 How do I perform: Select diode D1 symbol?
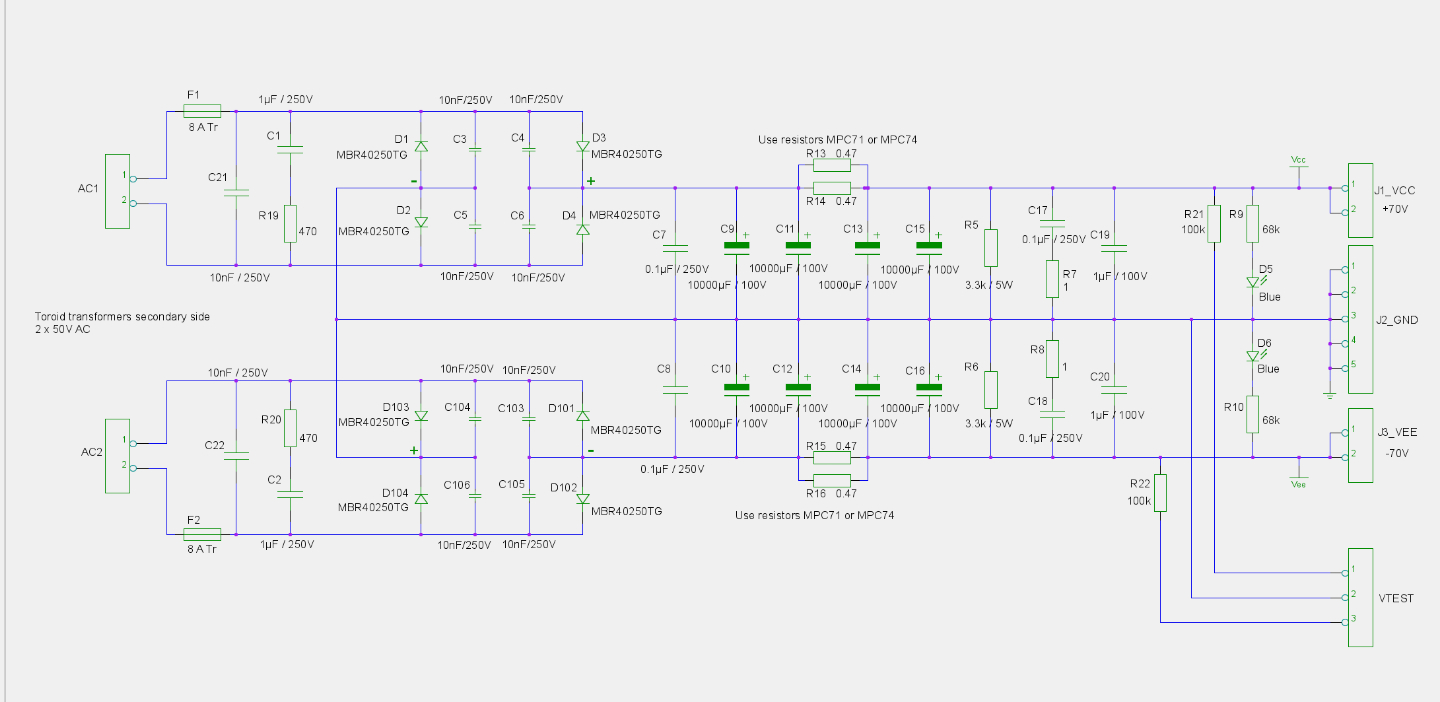click(421, 146)
